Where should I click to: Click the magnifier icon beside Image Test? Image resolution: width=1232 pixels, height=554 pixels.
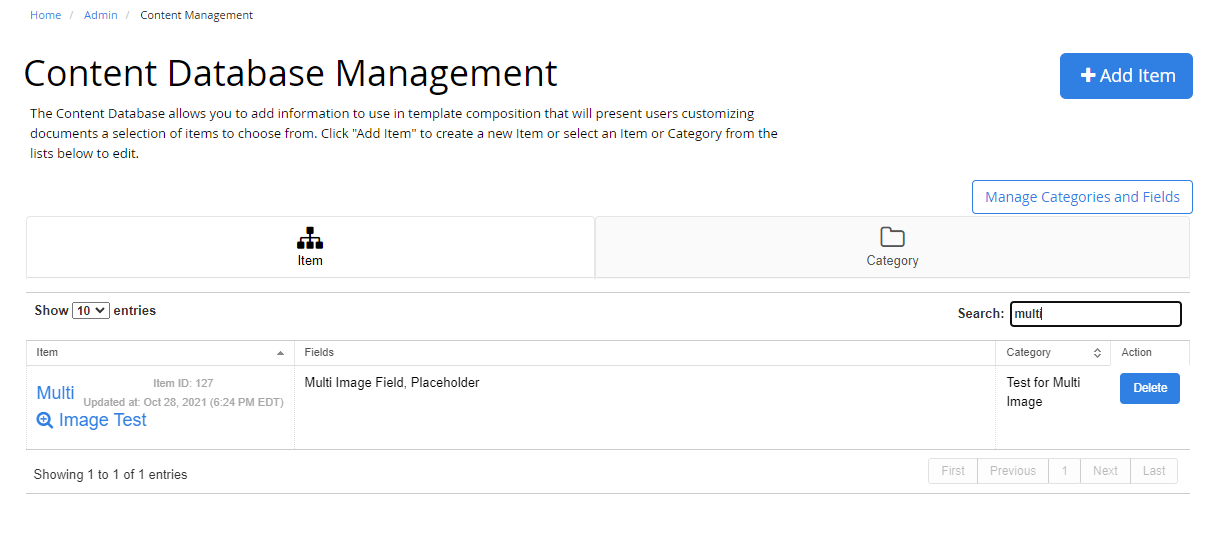[45, 420]
